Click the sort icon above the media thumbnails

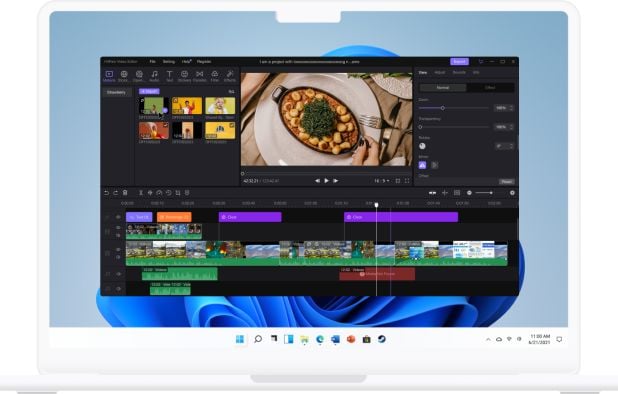231,91
